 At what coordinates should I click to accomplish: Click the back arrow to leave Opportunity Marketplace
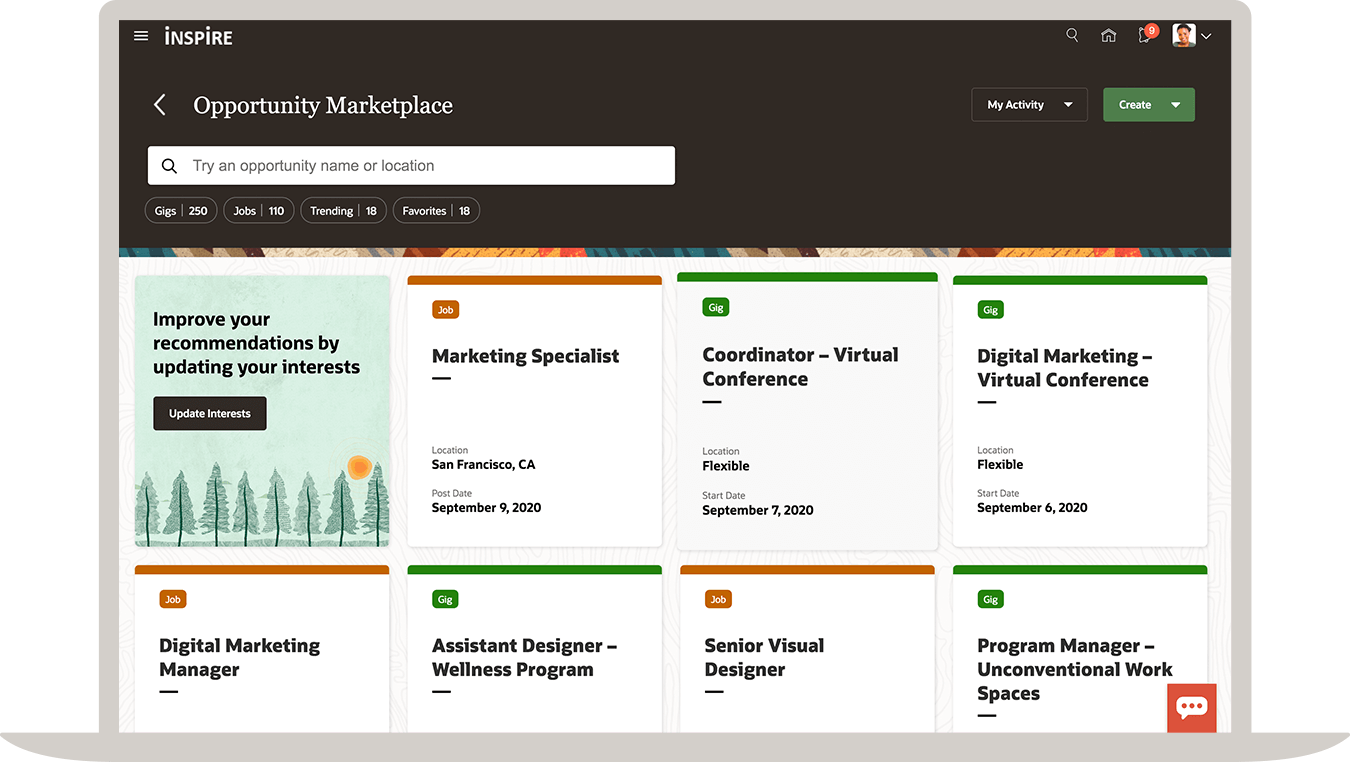(x=160, y=104)
